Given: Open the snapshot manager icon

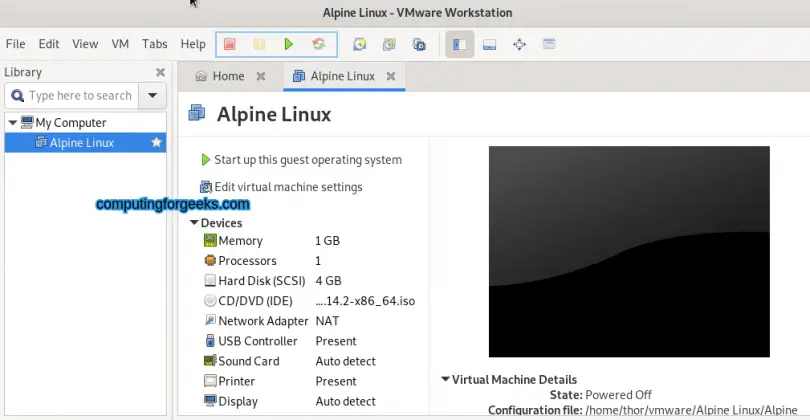Looking at the screenshot, I should tap(419, 44).
